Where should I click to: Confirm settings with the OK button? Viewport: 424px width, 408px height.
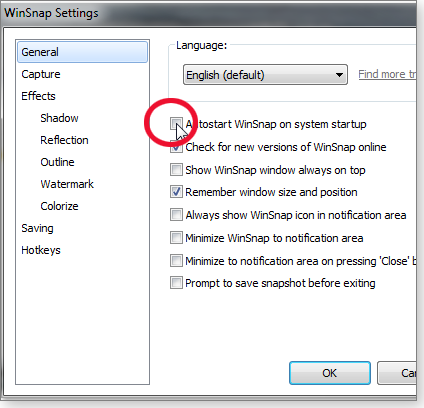tap(330, 373)
